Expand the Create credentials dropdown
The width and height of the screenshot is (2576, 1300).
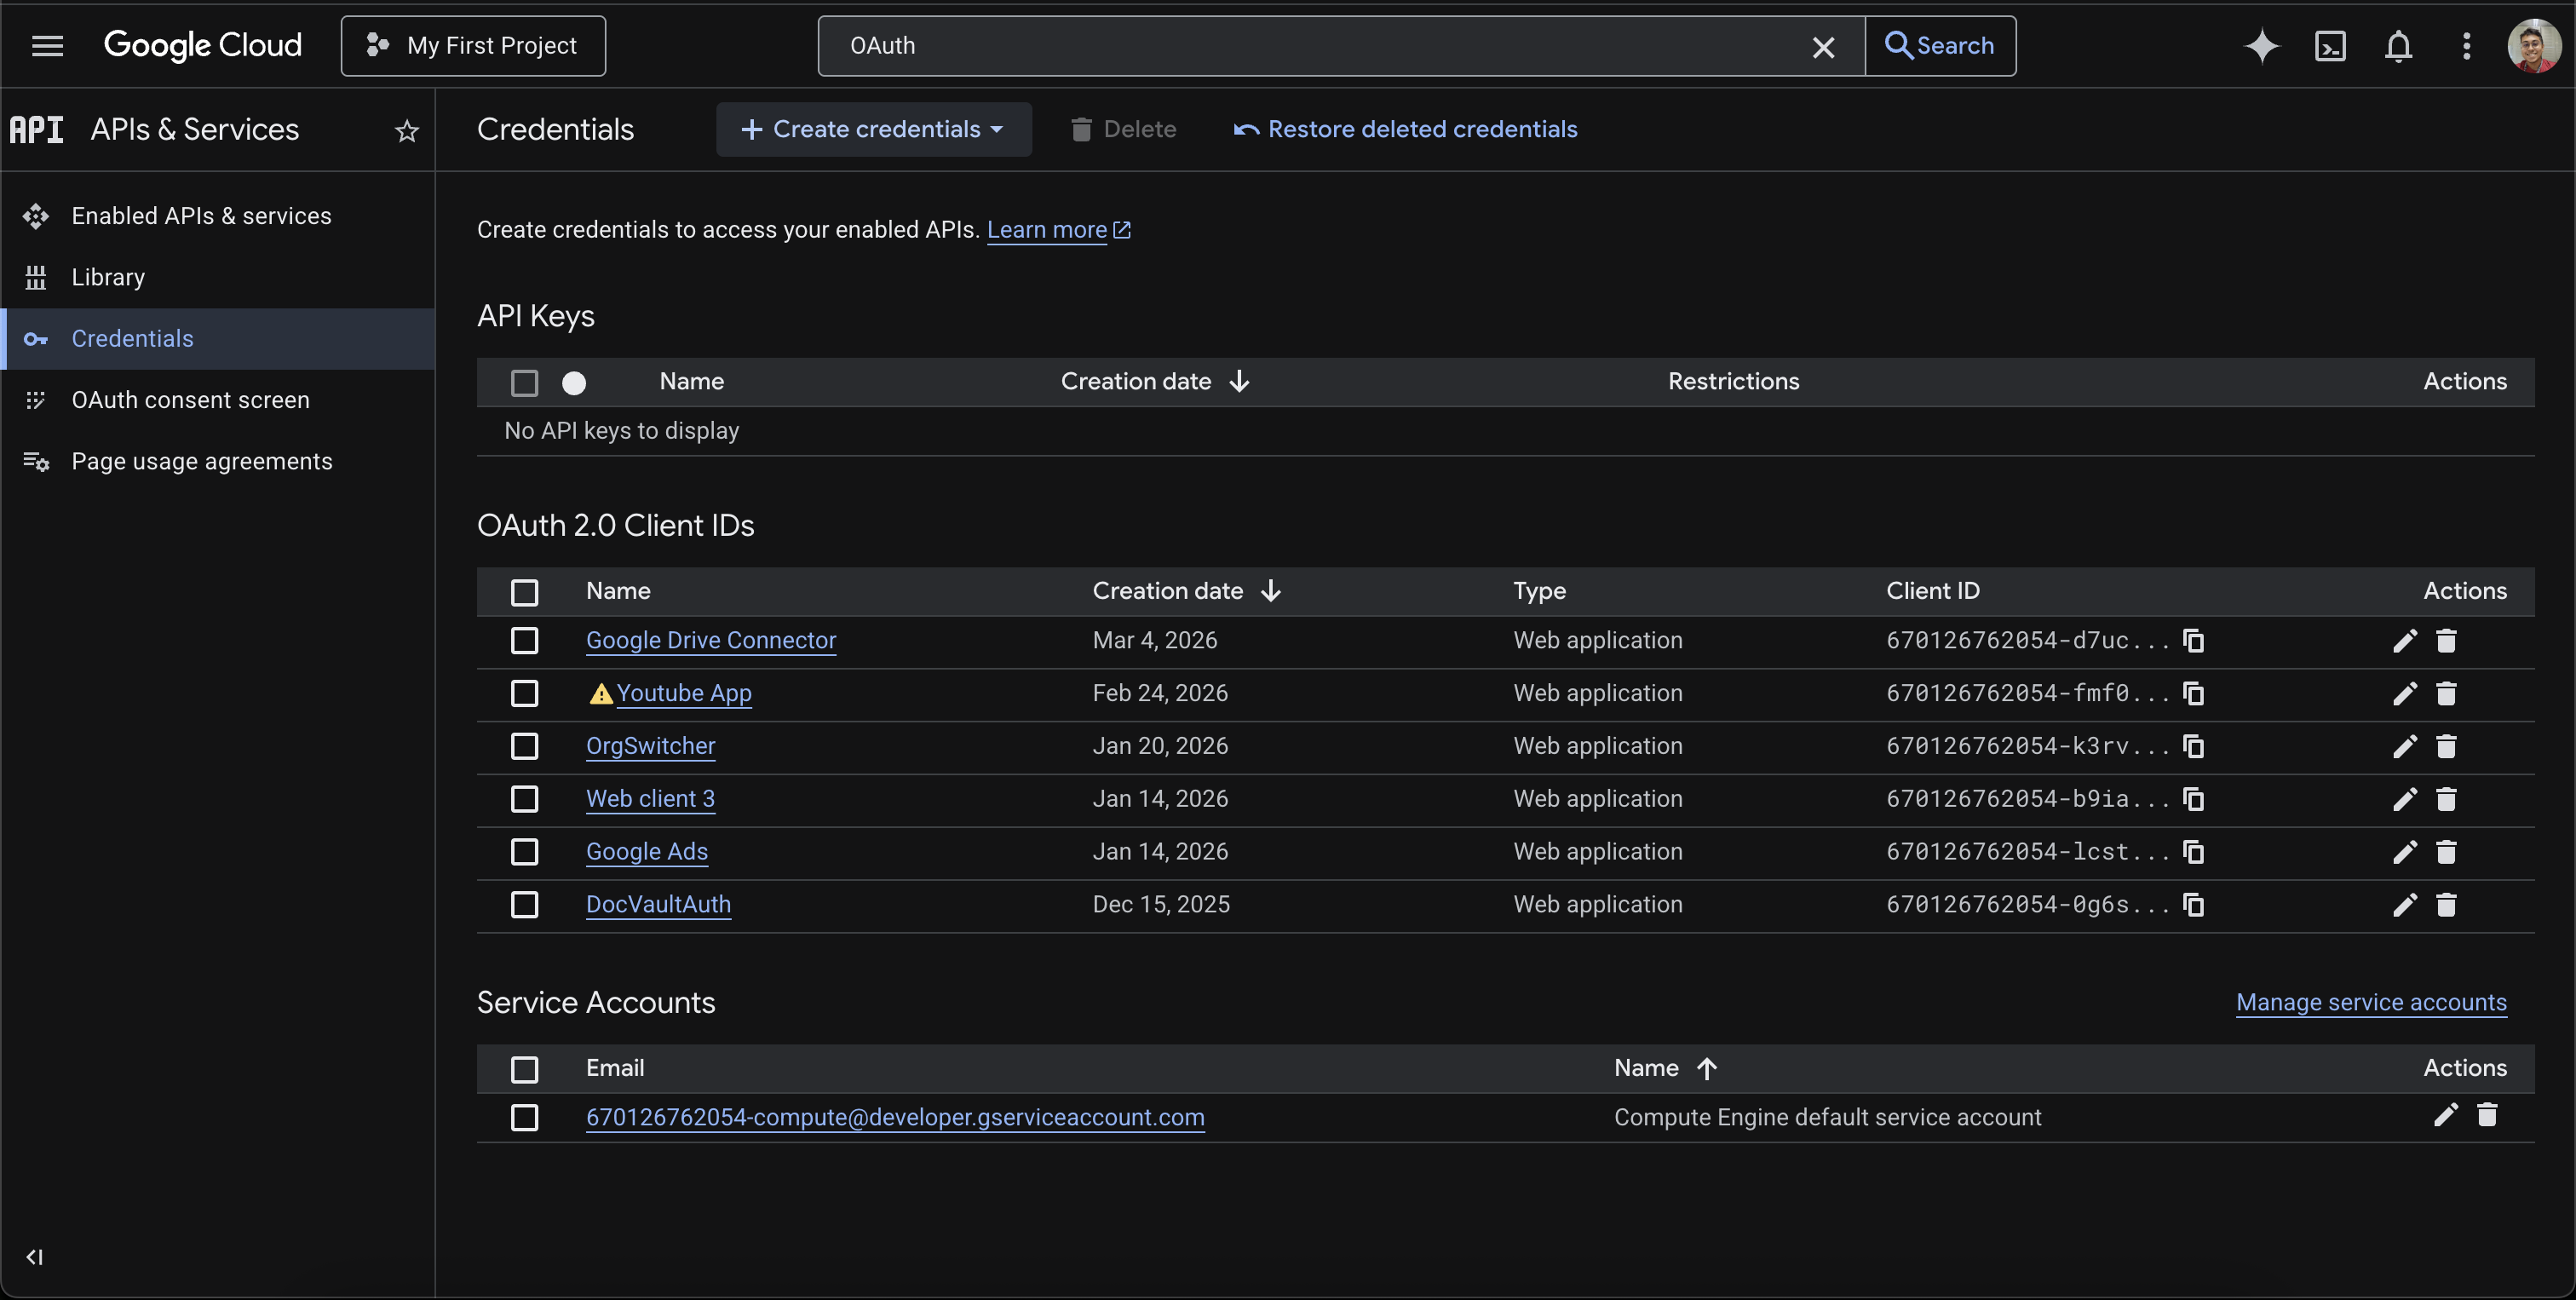873,129
